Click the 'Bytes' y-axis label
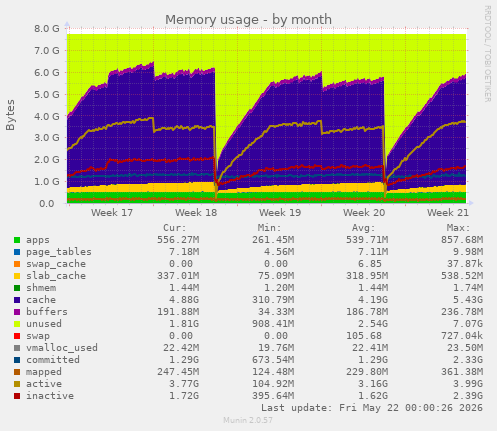 click(10, 115)
